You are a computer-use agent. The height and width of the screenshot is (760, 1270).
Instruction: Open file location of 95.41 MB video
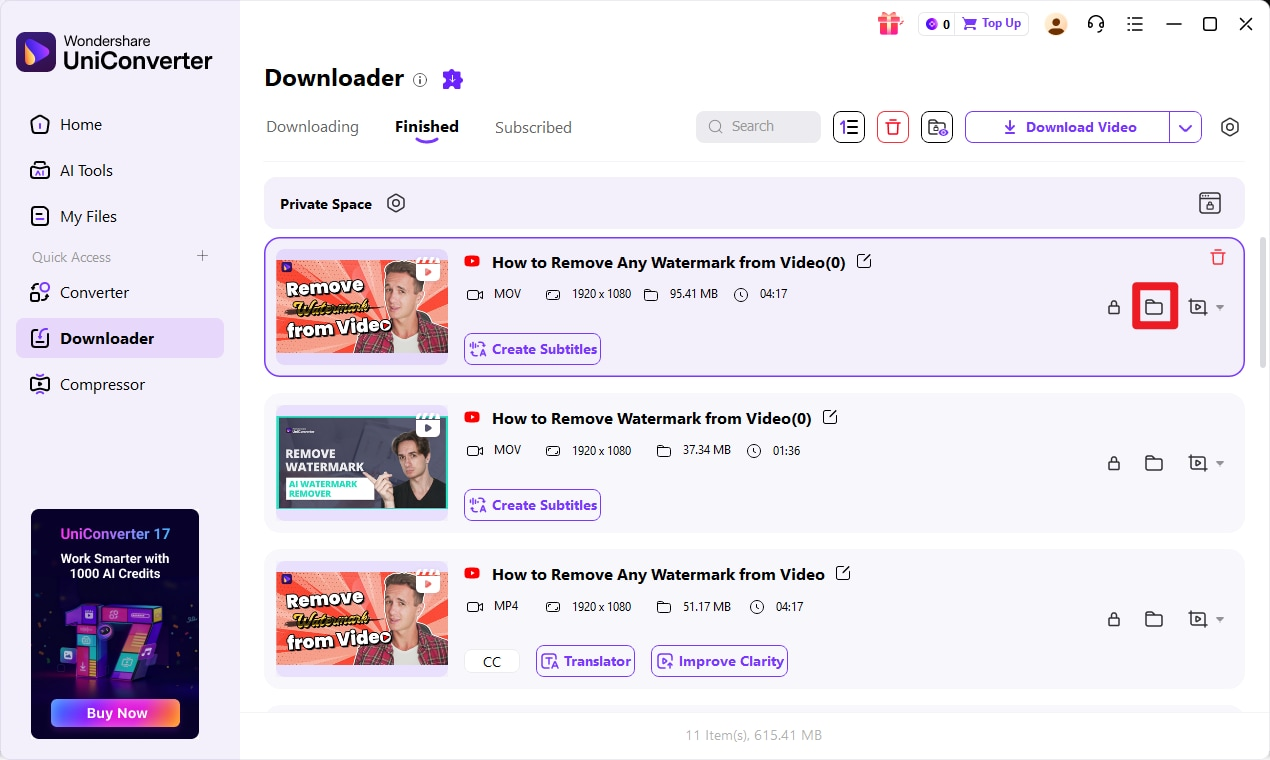pos(1154,307)
